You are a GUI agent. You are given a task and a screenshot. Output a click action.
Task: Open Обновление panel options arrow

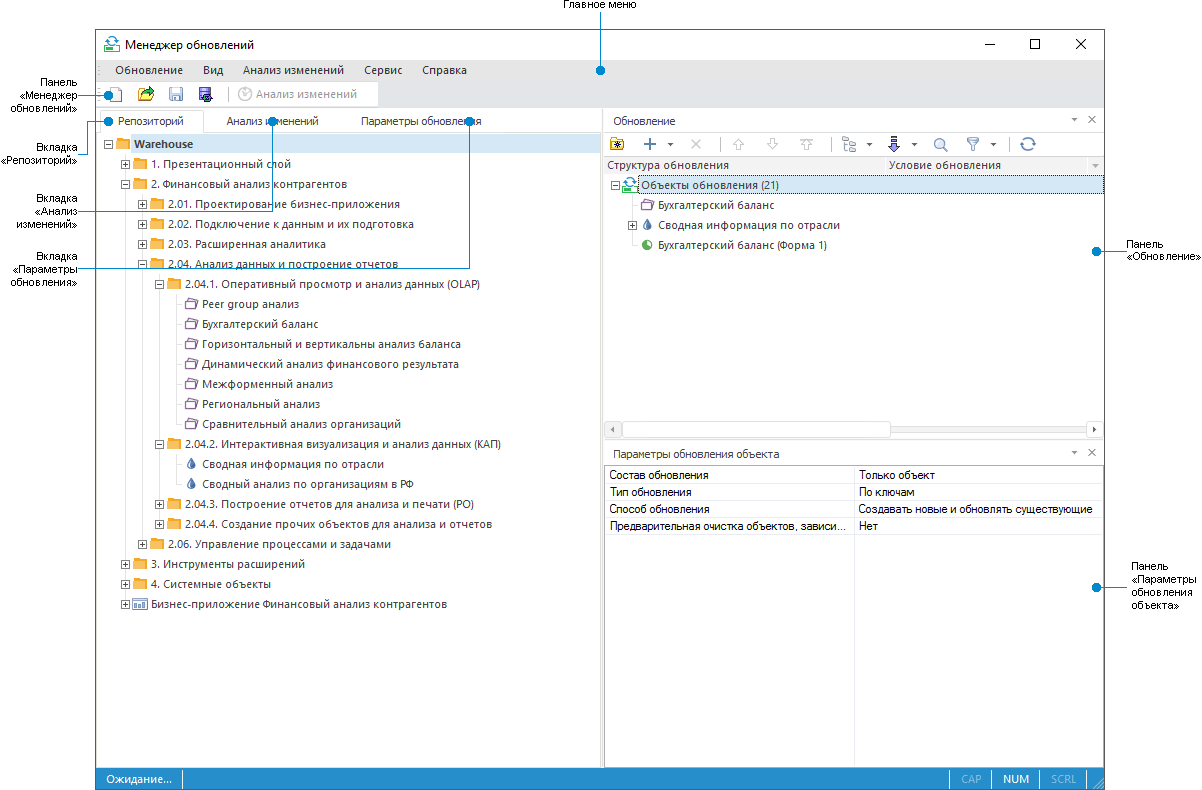point(1074,120)
